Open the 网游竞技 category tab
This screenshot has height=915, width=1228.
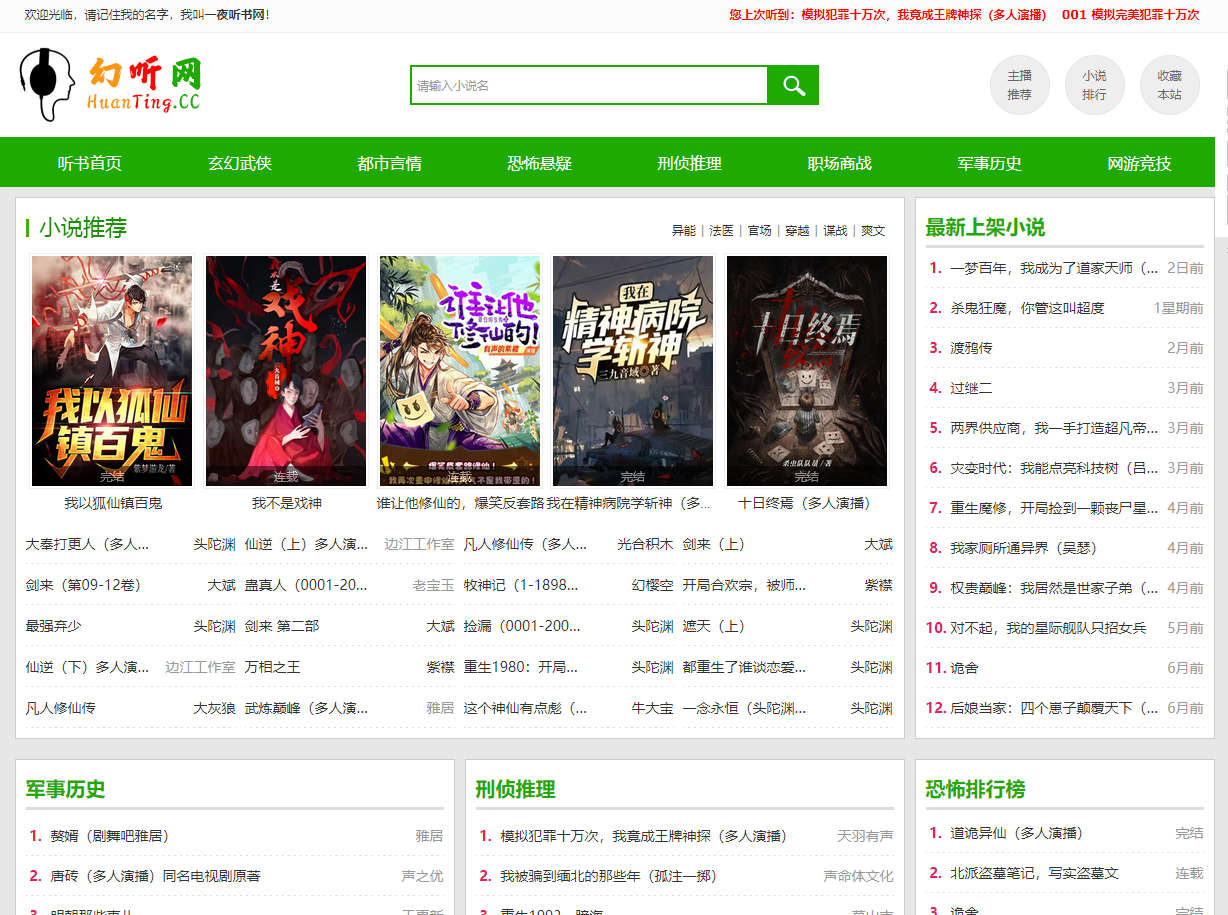pyautogui.click(x=1140, y=163)
